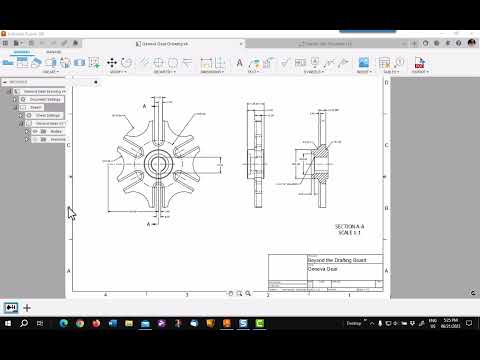This screenshot has height=360, width=480.
Task: Collapse the Sheet1 tree node
Action: pyautogui.click(x=14, y=107)
